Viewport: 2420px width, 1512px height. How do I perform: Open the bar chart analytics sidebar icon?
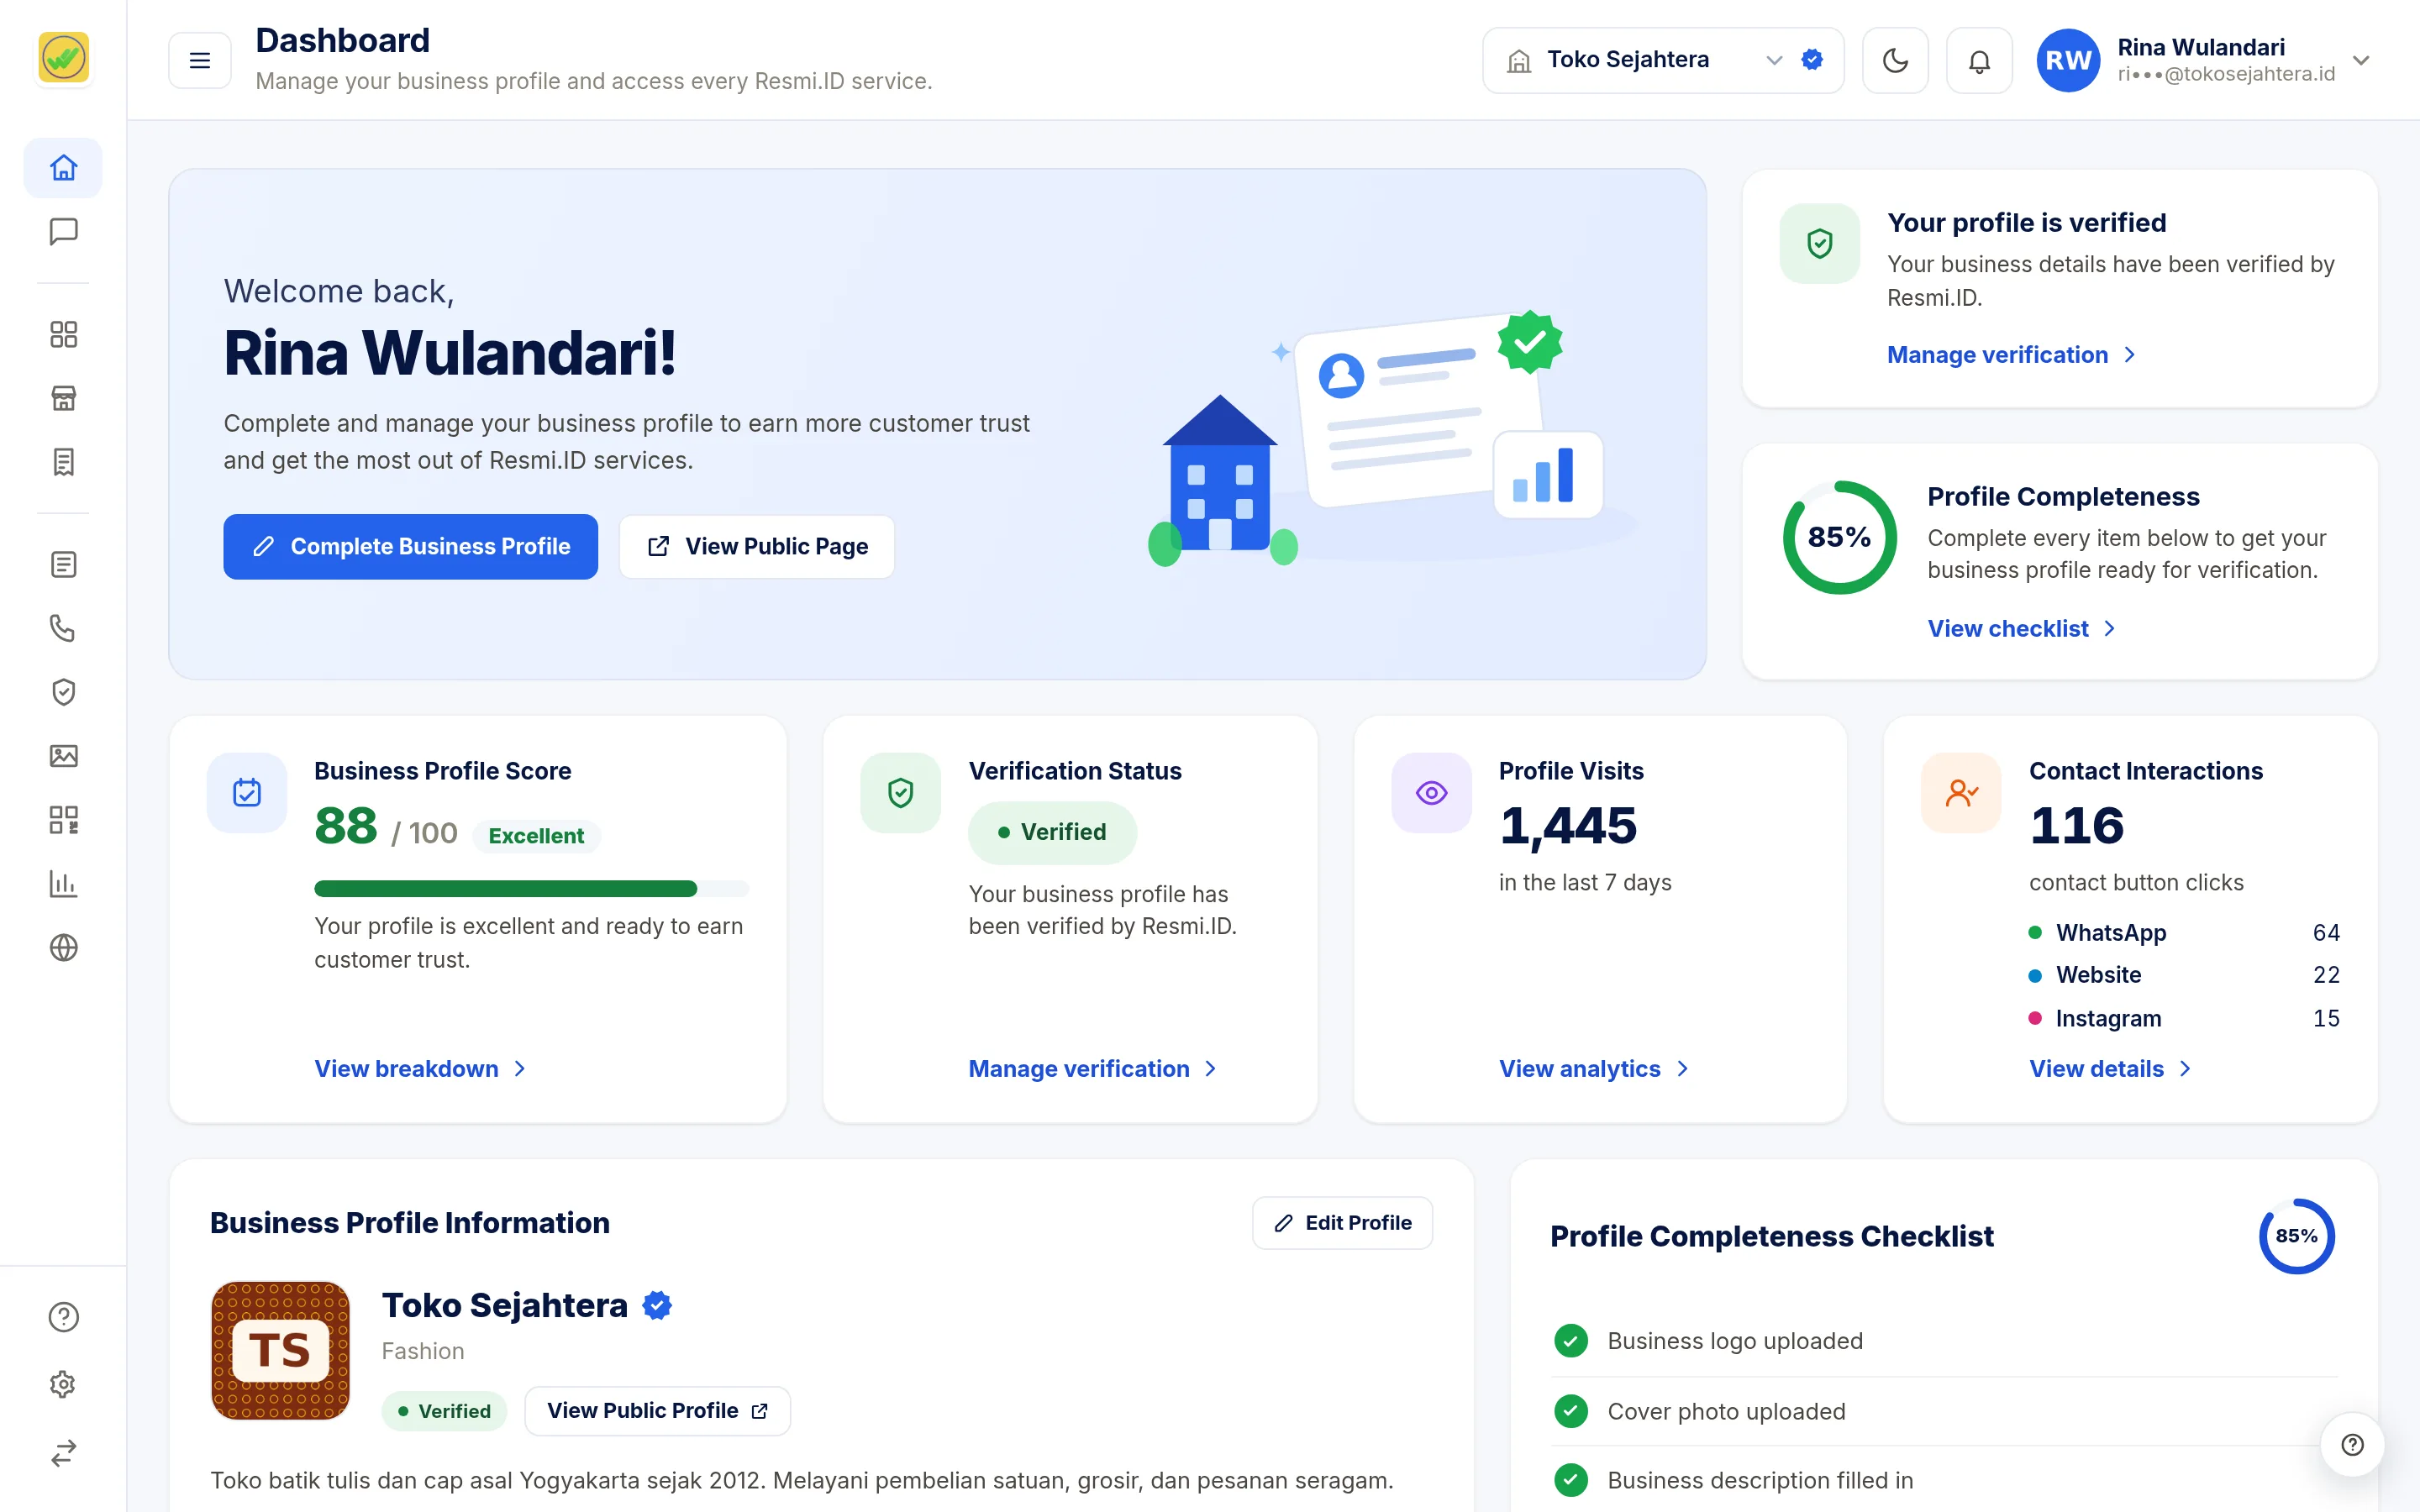(63, 884)
